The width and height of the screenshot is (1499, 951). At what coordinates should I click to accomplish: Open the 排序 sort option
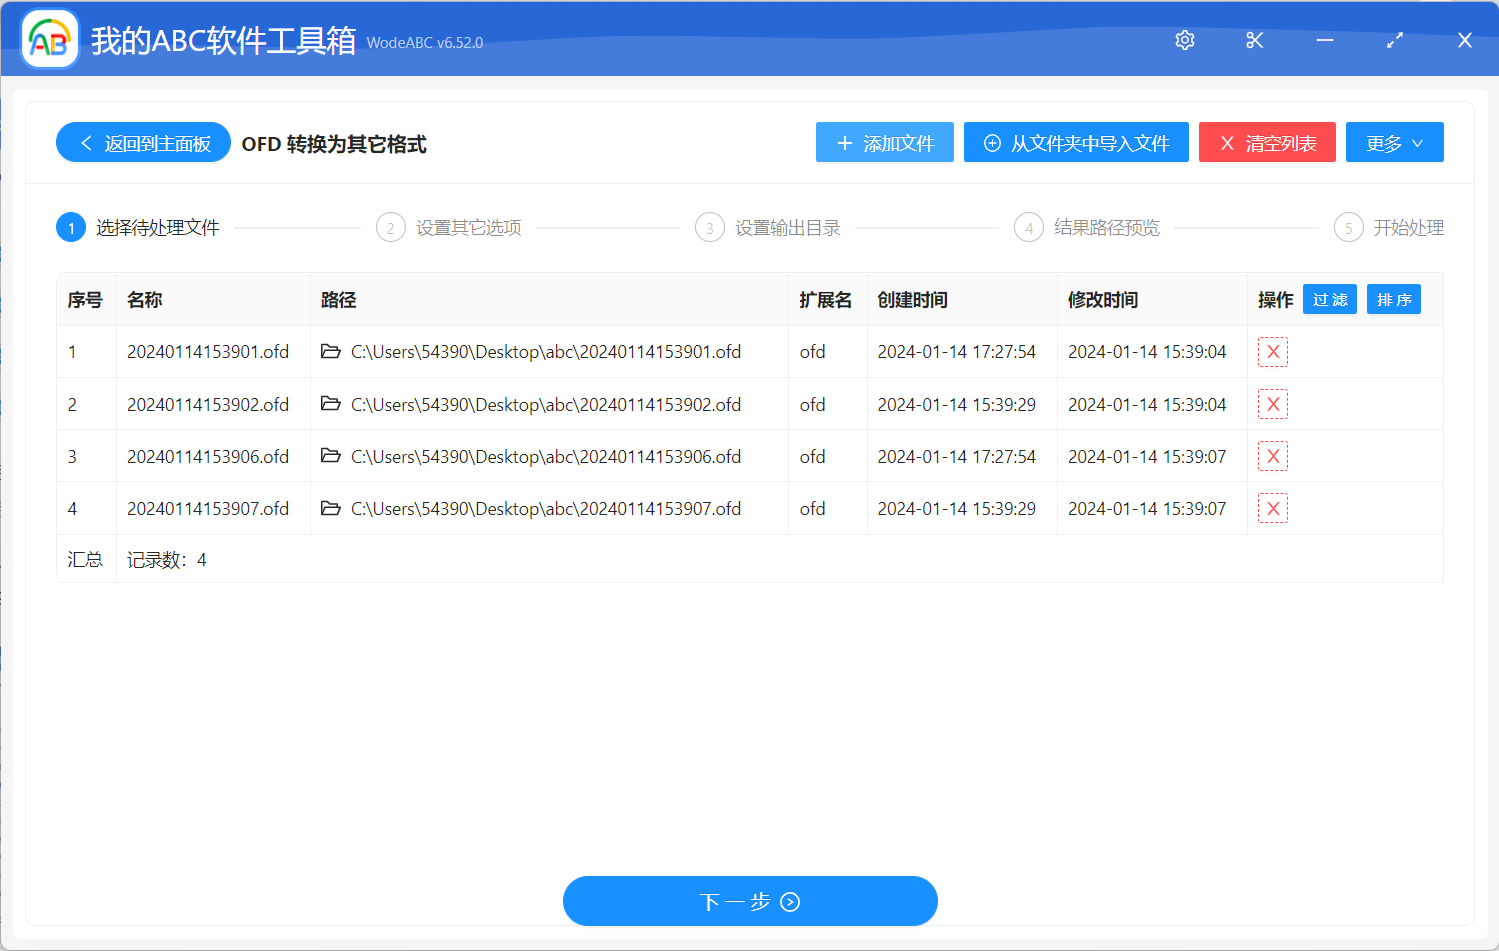point(1393,299)
